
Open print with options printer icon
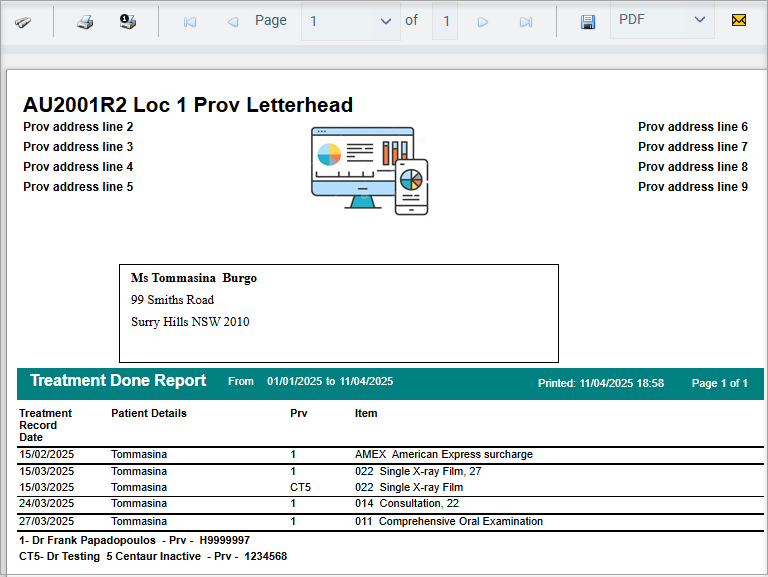pos(128,22)
